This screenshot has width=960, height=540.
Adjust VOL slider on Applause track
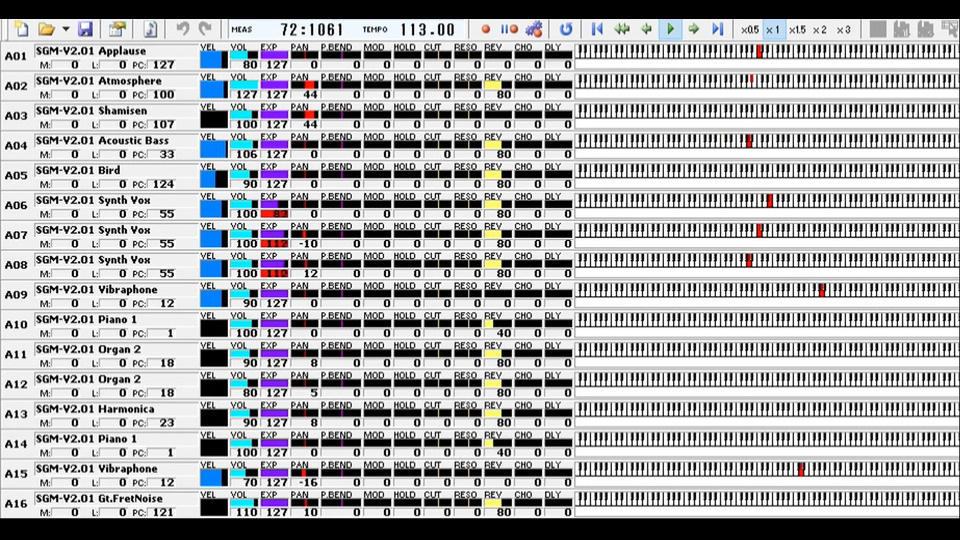pos(244,55)
